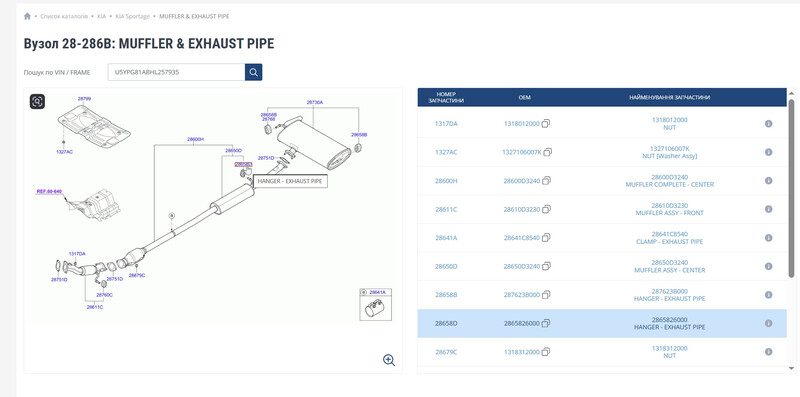Show info for CLAMP - EXHAUST PIPE row

(x=768, y=238)
